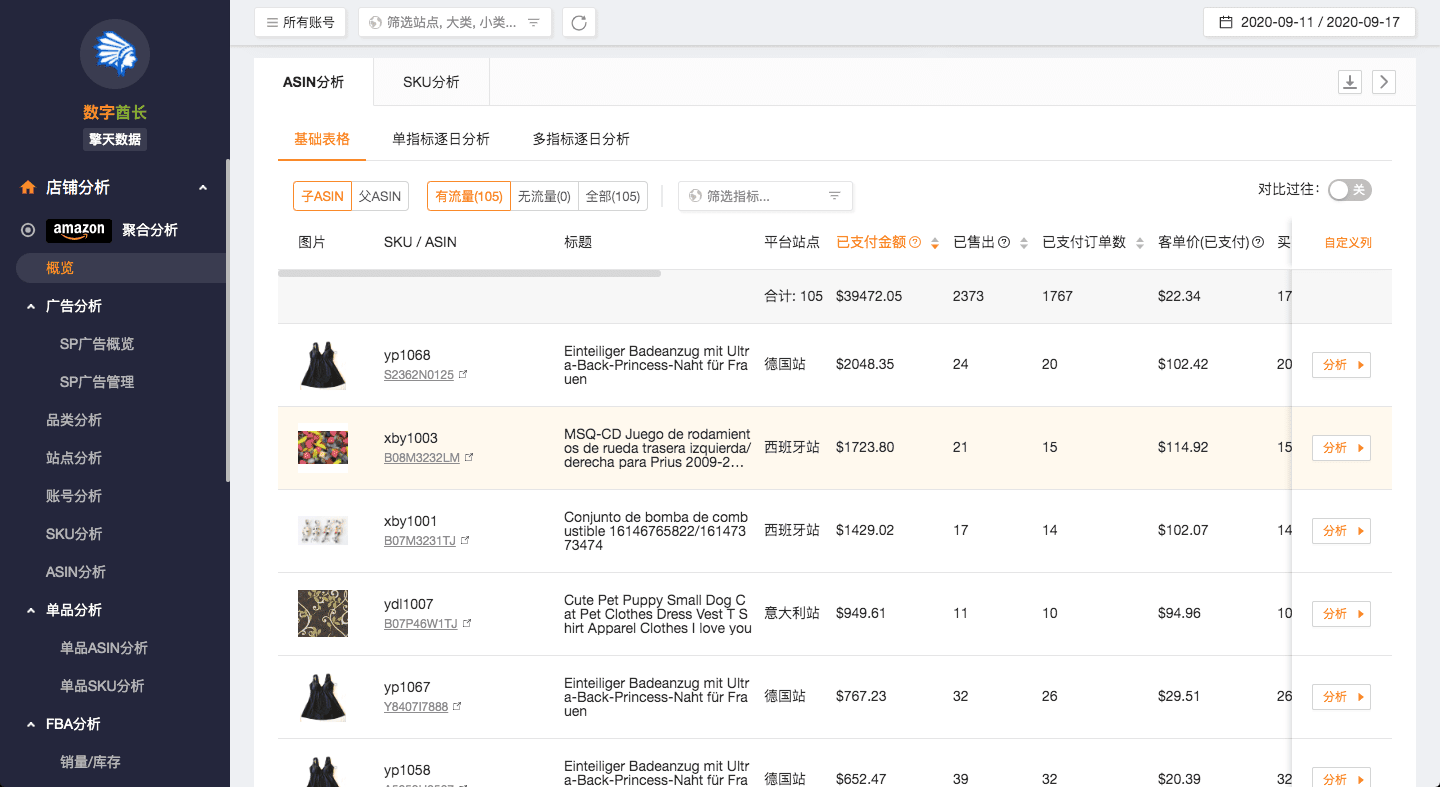Select the 无流量(0) filter option

pos(544,197)
